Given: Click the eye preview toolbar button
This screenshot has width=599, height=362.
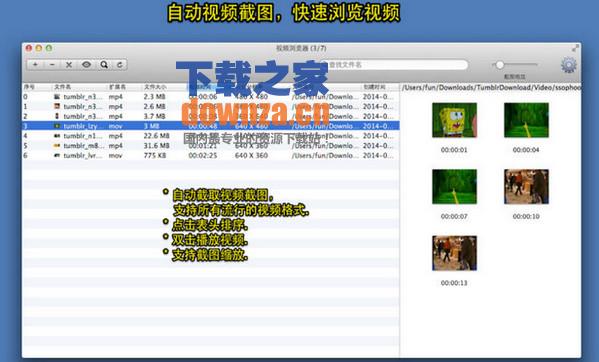Looking at the screenshot, I should tap(86, 65).
